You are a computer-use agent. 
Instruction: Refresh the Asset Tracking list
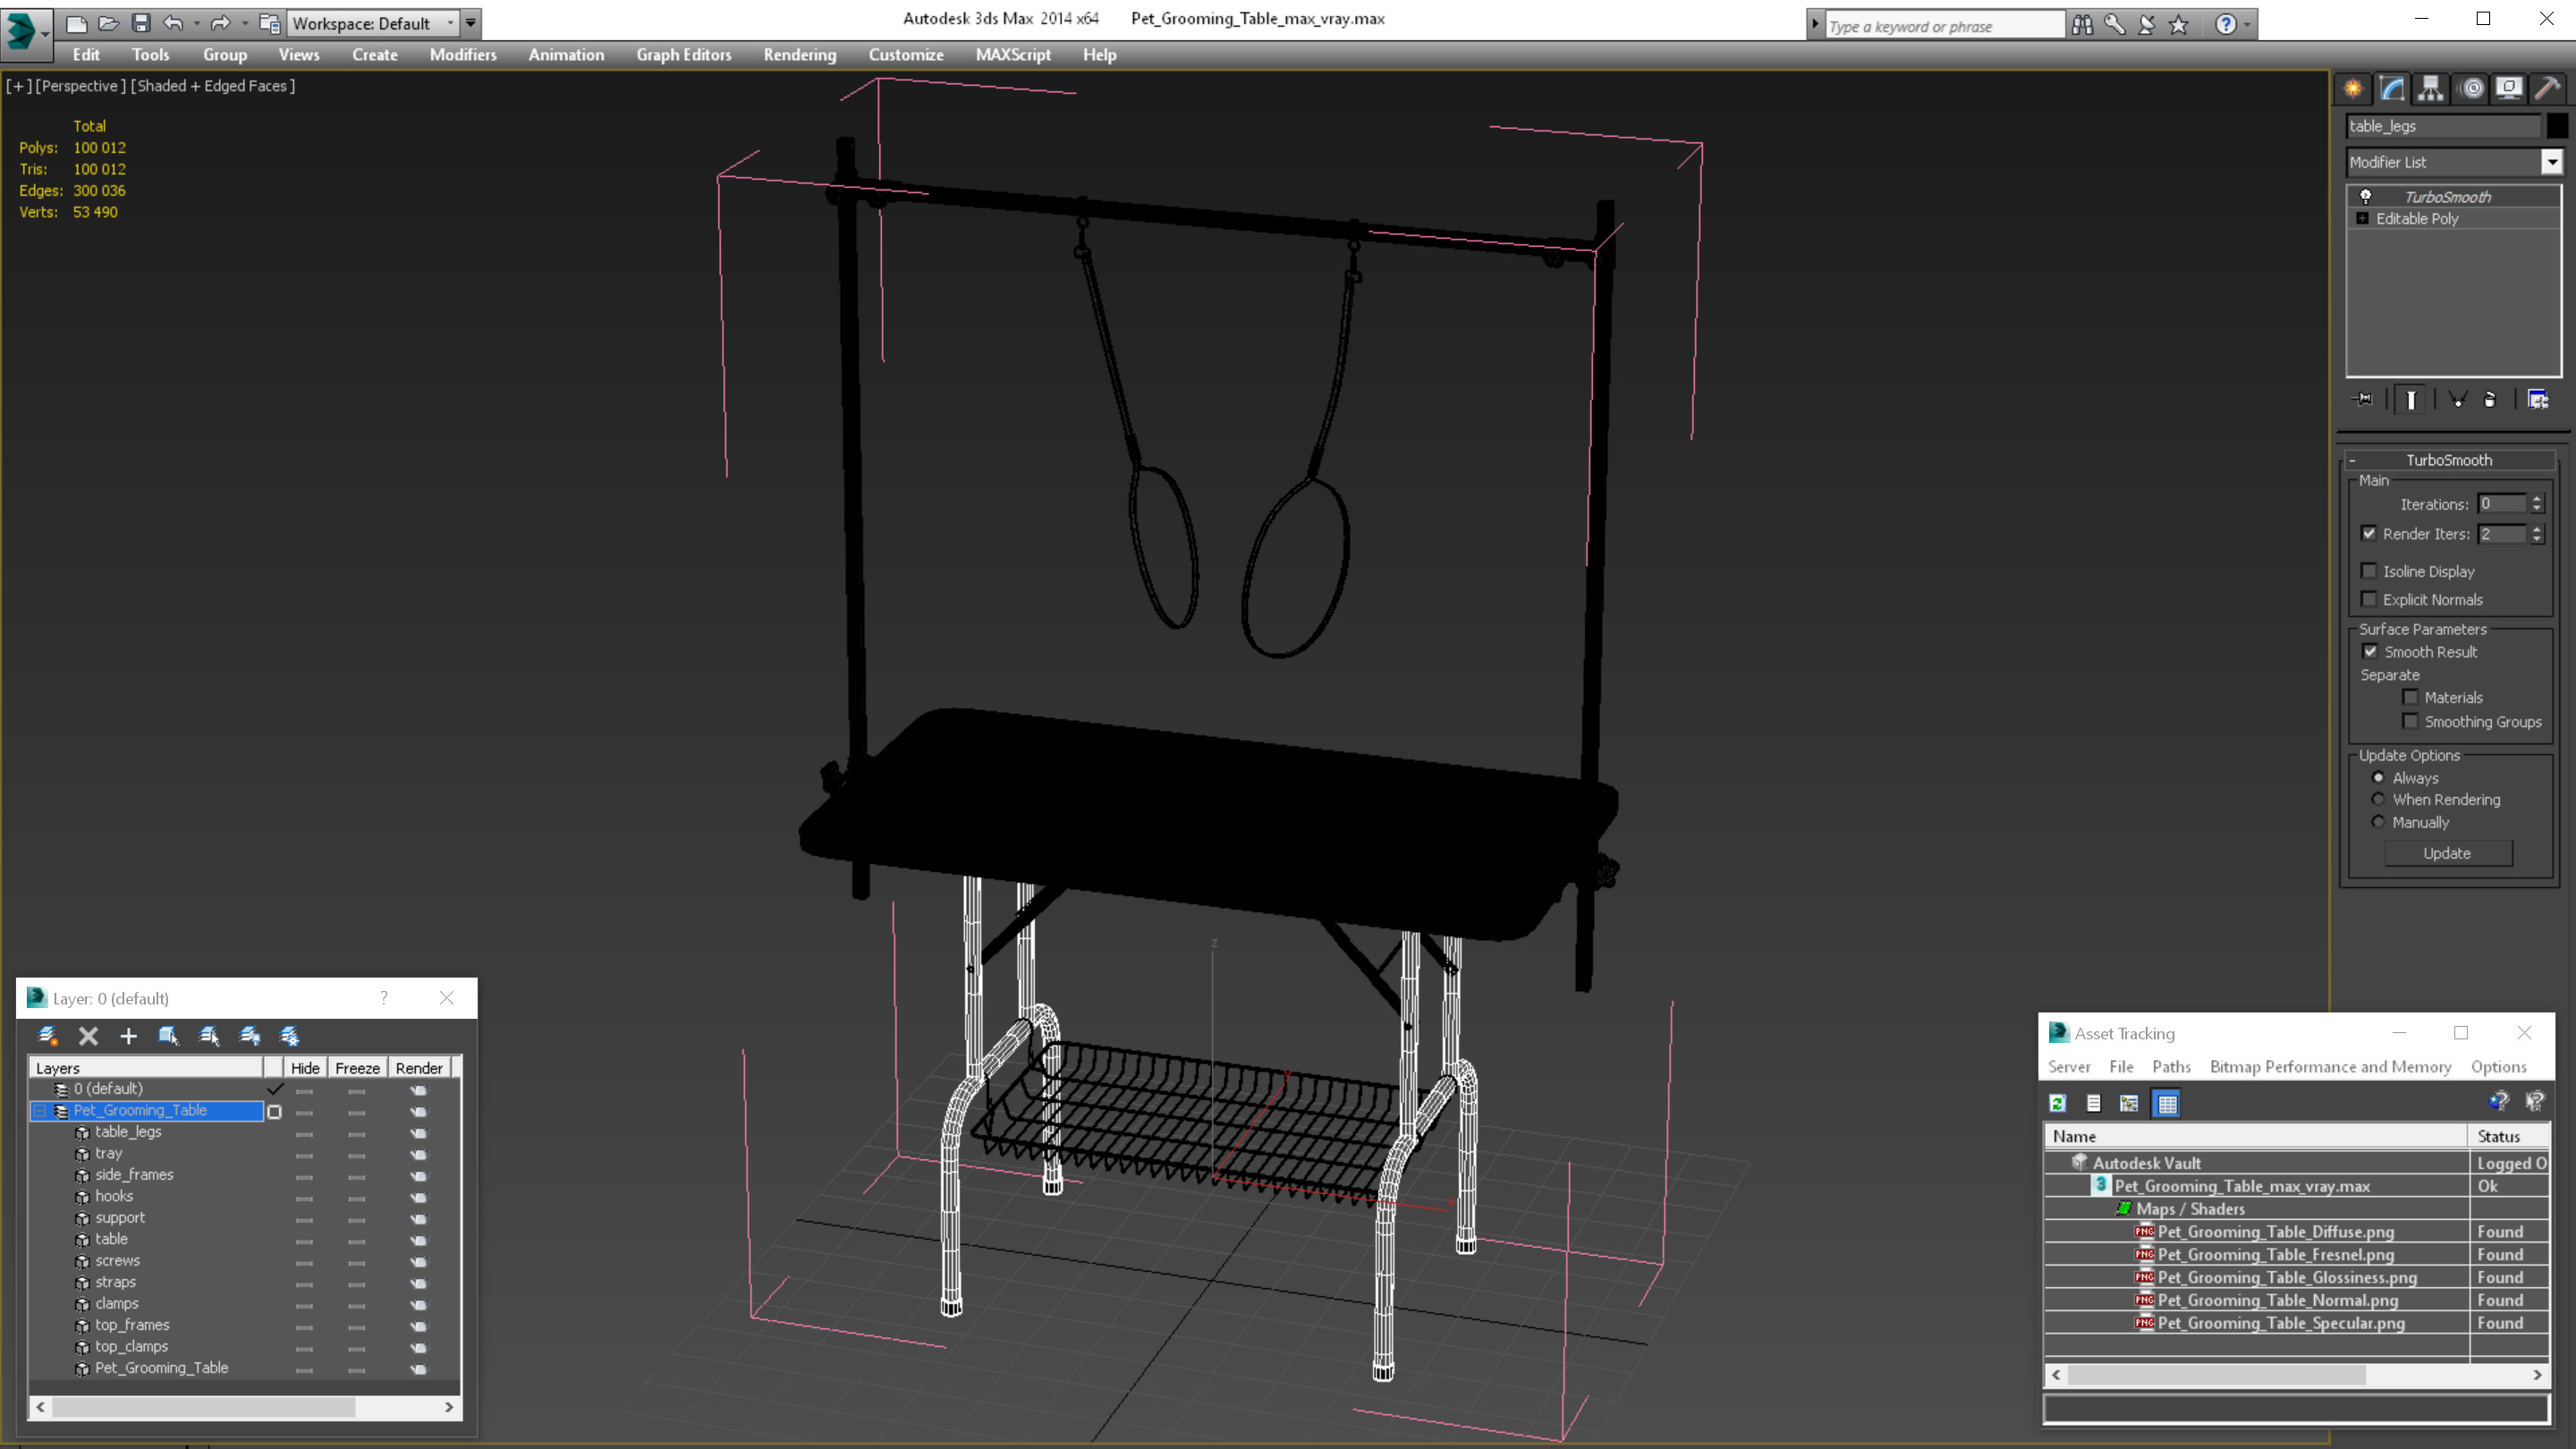[x=2057, y=1103]
